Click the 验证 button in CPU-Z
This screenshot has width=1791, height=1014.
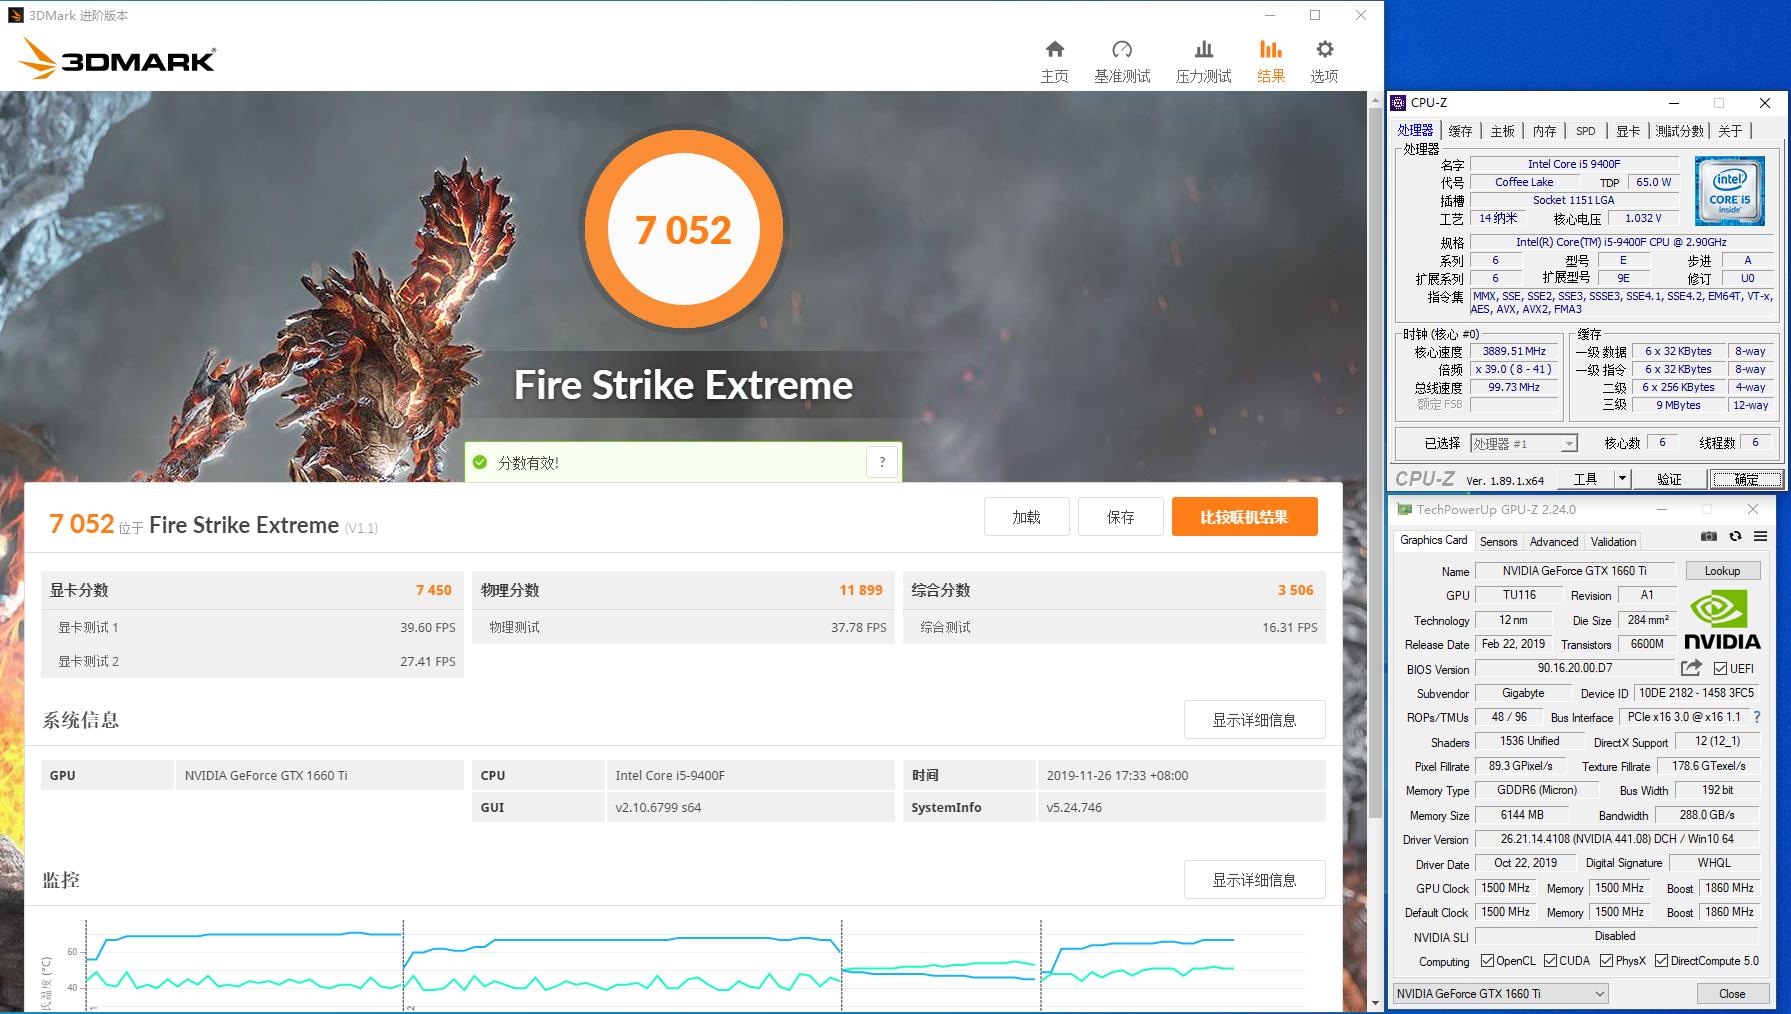(1669, 479)
